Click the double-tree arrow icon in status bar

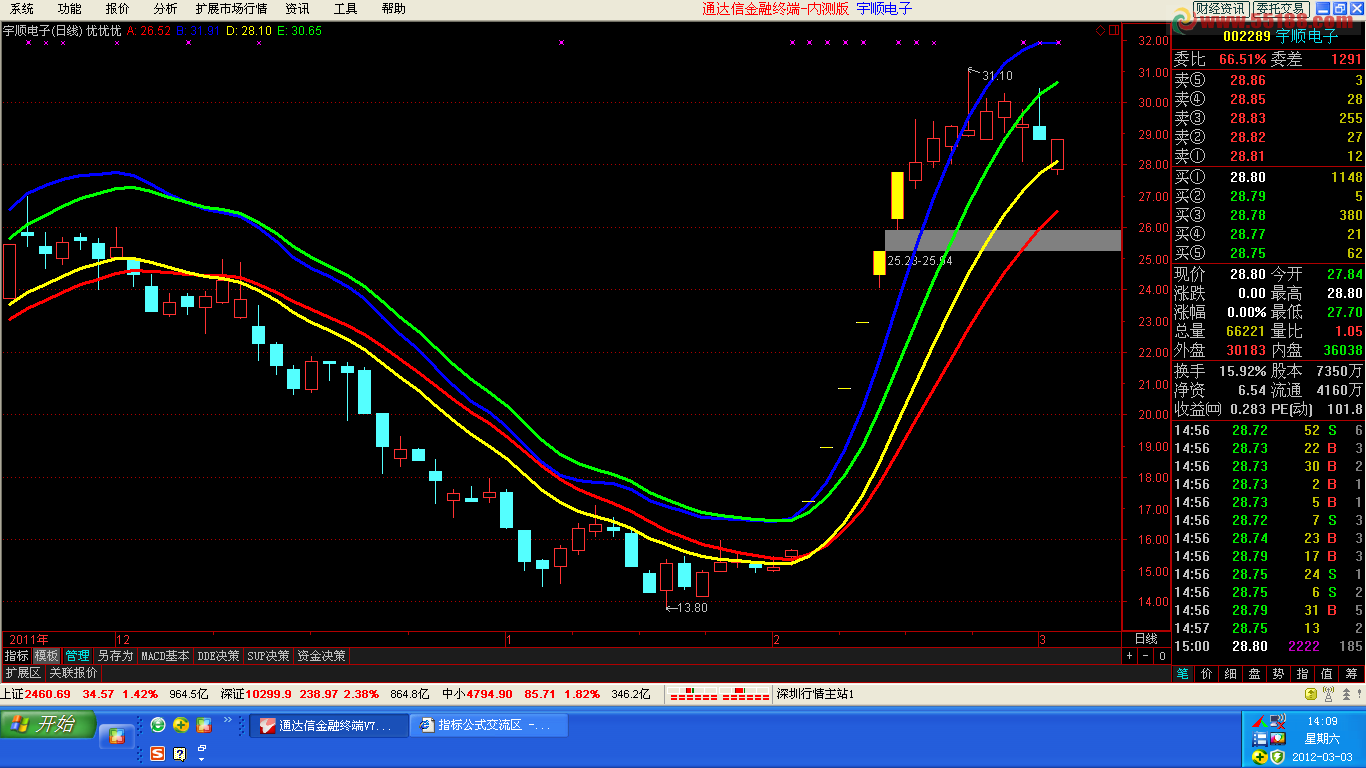pos(1348,694)
